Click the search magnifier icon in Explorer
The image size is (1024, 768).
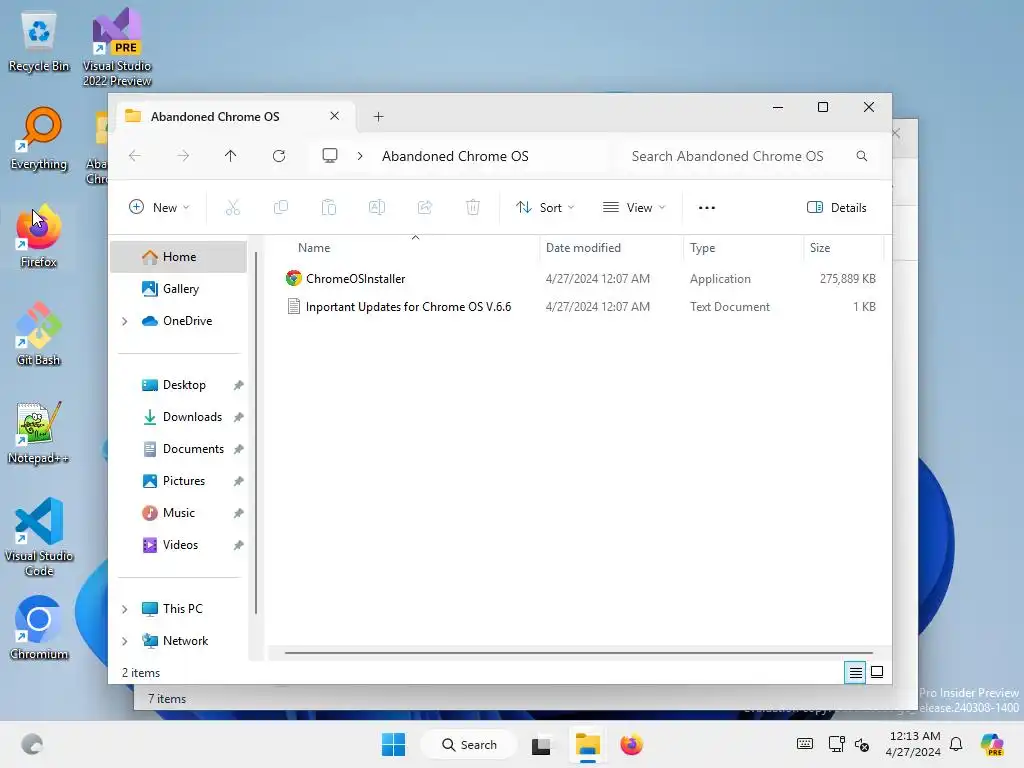[x=862, y=156]
